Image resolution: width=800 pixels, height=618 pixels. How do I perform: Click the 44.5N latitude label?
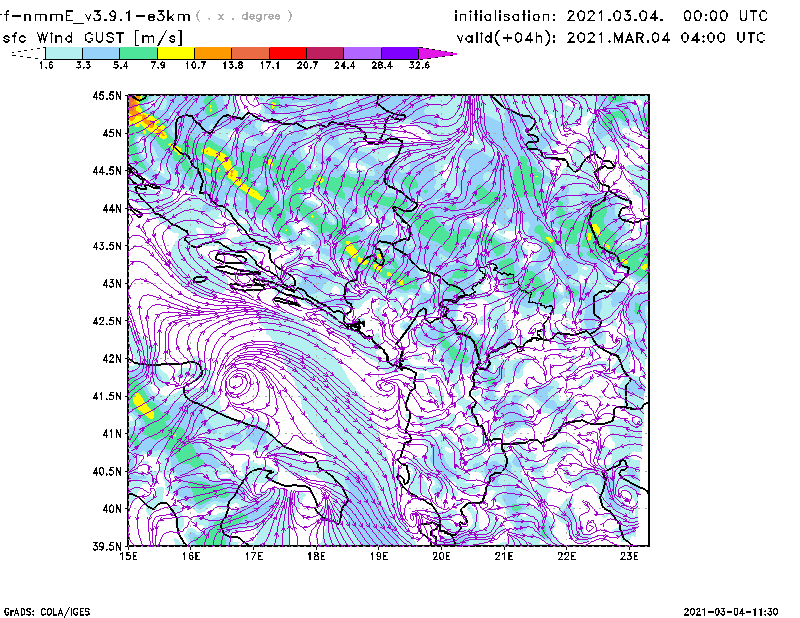coord(107,170)
